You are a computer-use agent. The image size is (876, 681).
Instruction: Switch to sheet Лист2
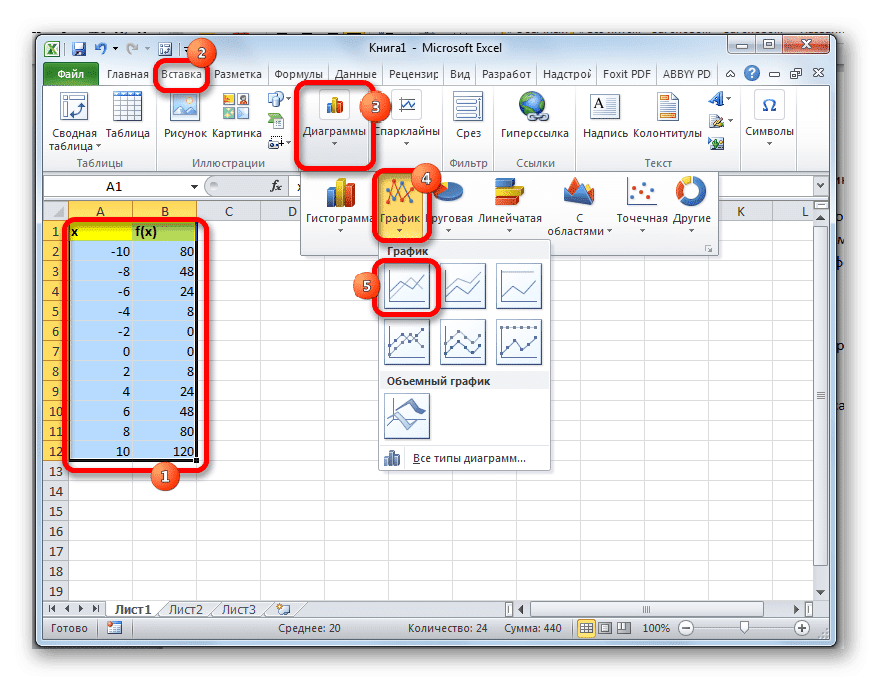click(x=186, y=609)
